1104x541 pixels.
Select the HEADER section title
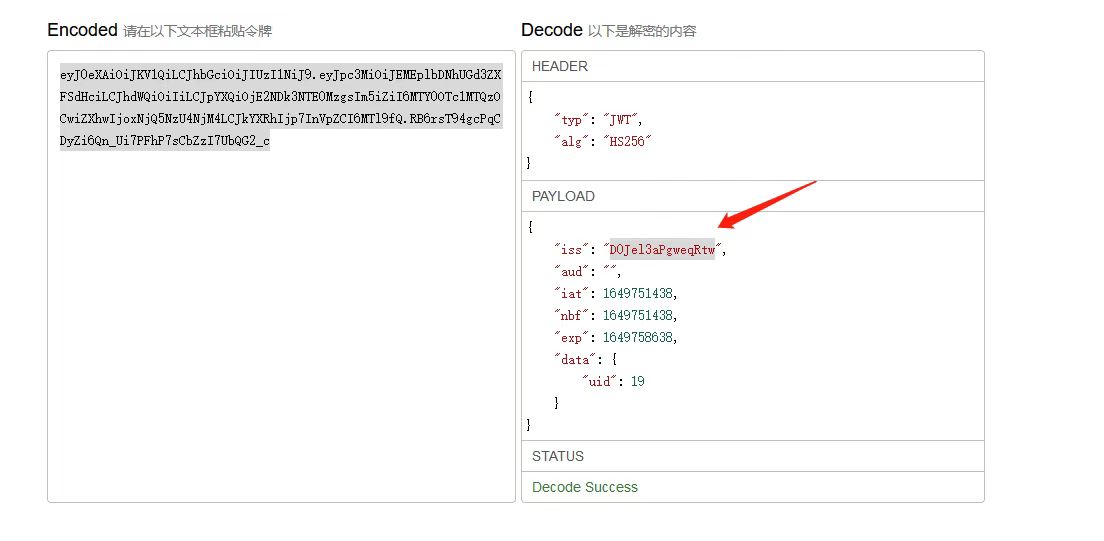560,66
